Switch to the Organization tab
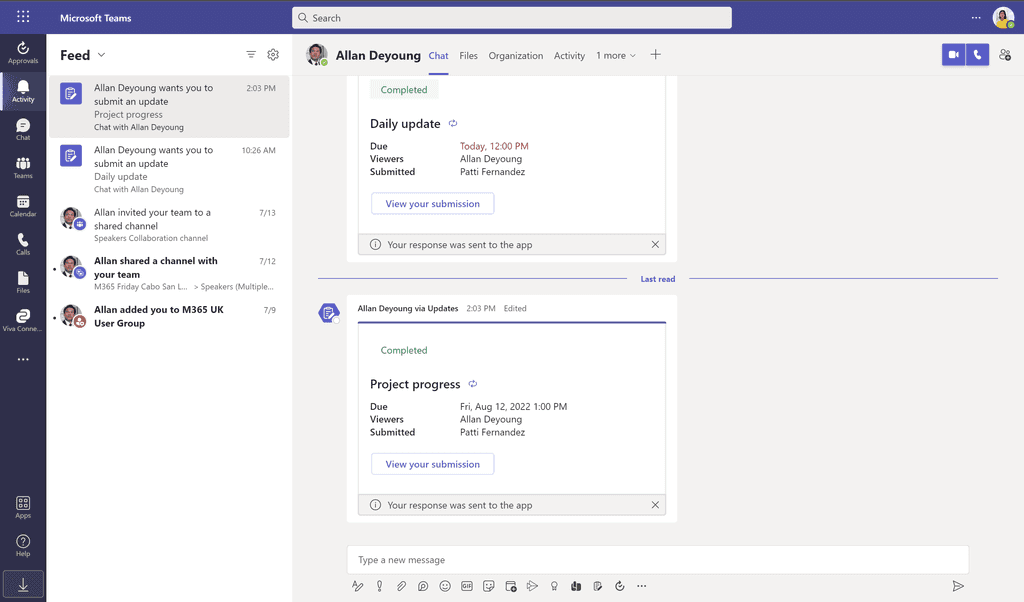This screenshot has height=602, width=1024. (x=516, y=55)
